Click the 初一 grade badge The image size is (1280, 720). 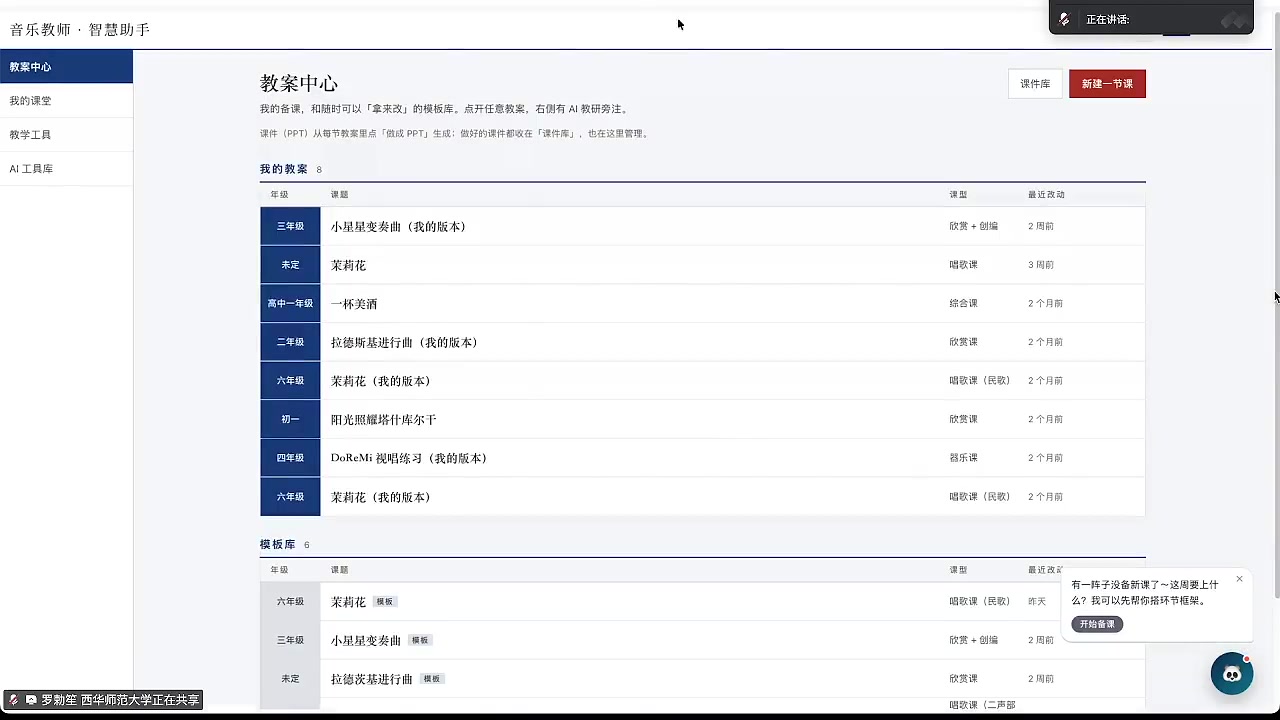pyautogui.click(x=290, y=419)
